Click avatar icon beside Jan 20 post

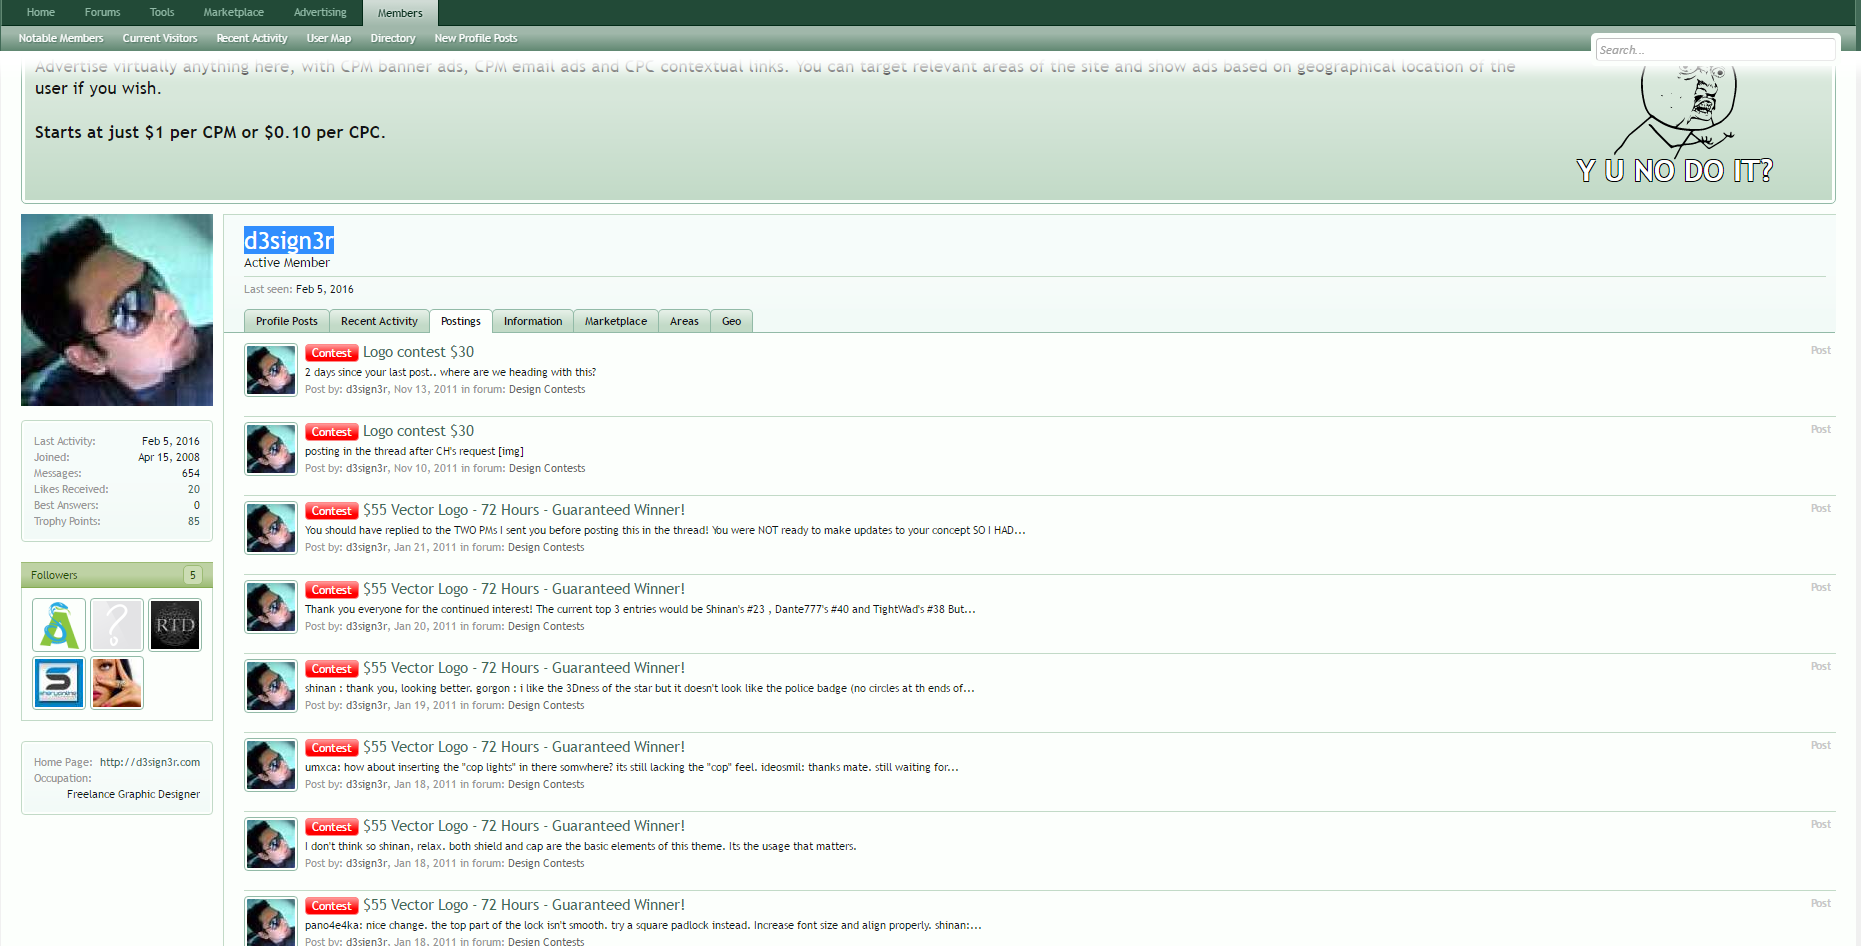click(x=271, y=607)
